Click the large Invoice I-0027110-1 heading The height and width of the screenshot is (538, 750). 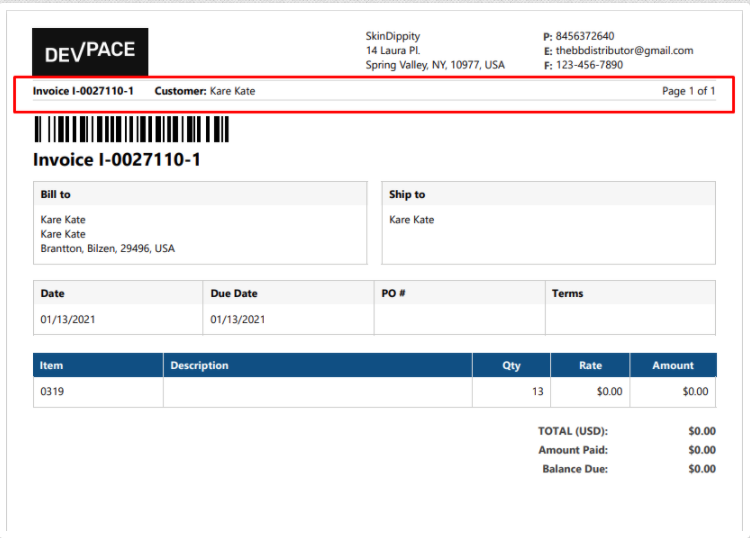(x=117, y=159)
